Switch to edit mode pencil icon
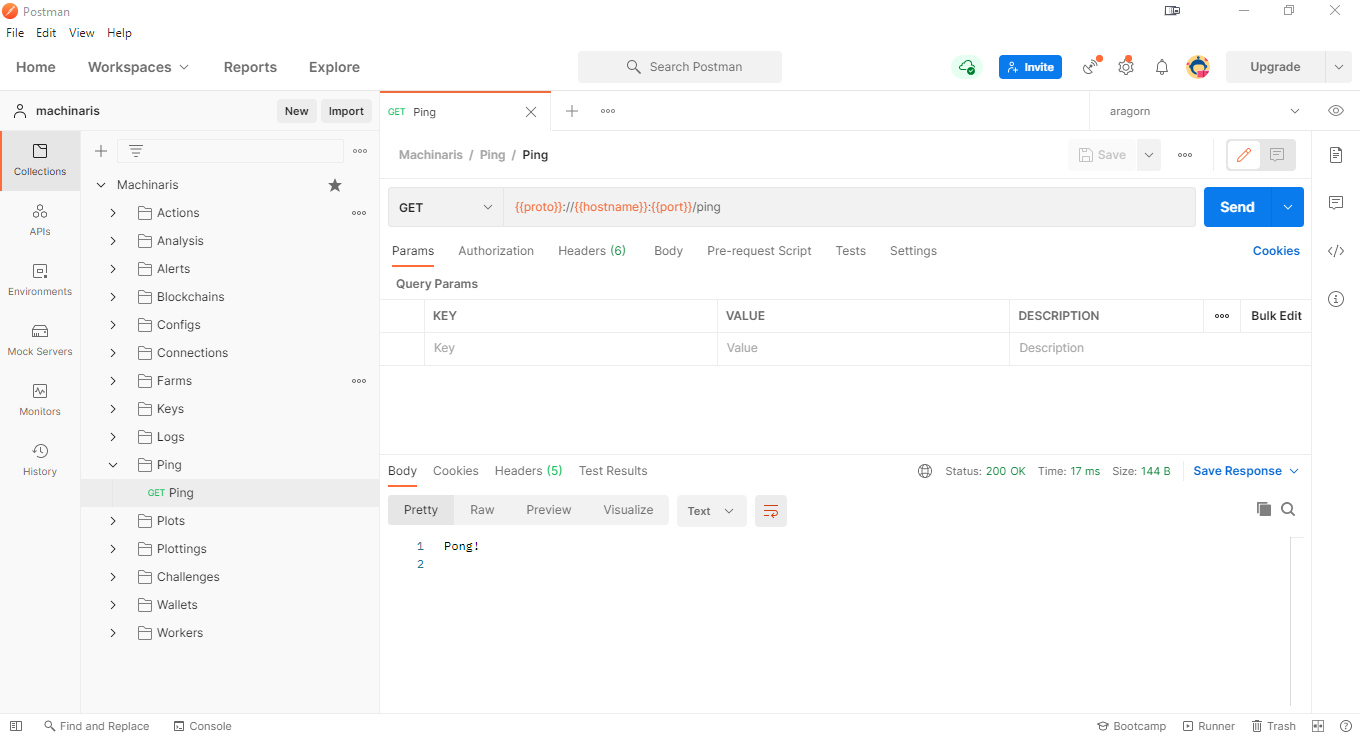Viewport: 1360px width, 738px height. 1244,155
